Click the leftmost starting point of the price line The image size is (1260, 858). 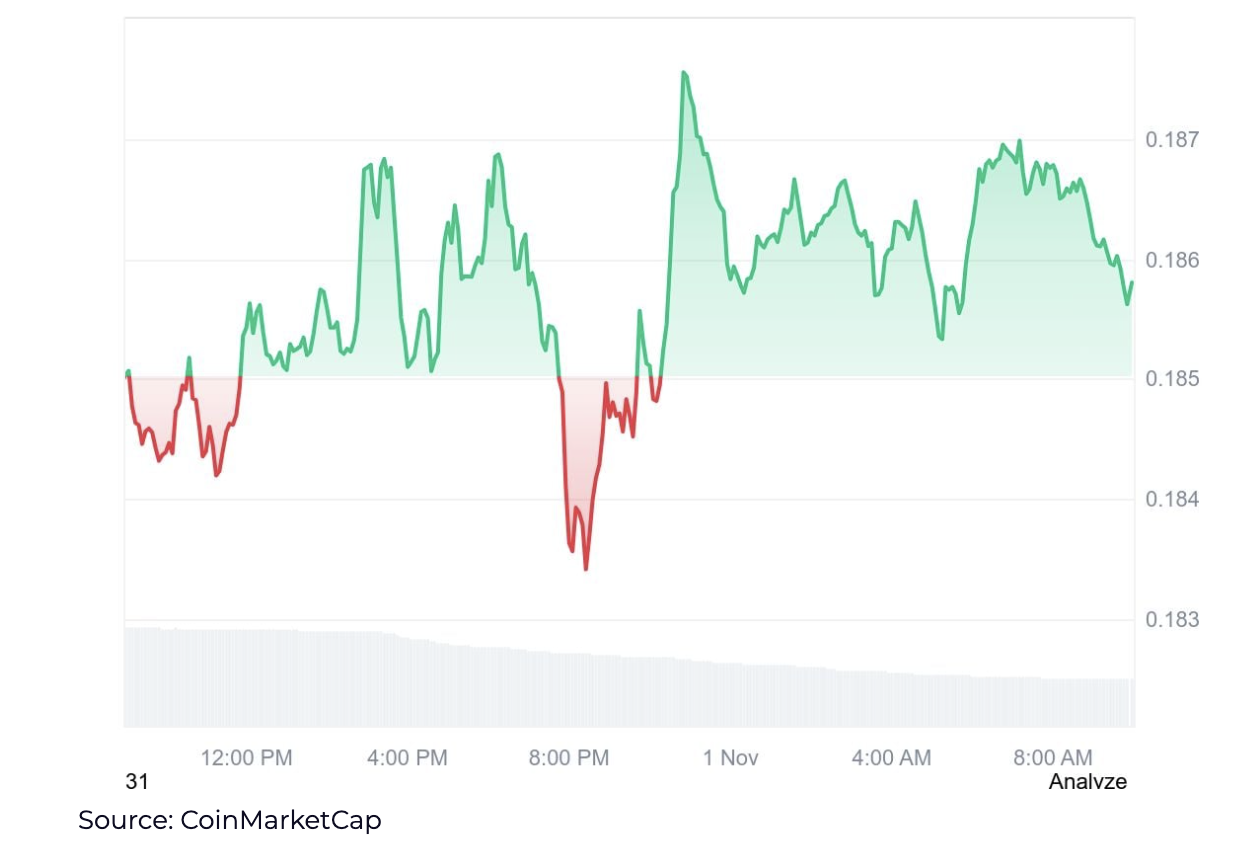click(127, 373)
